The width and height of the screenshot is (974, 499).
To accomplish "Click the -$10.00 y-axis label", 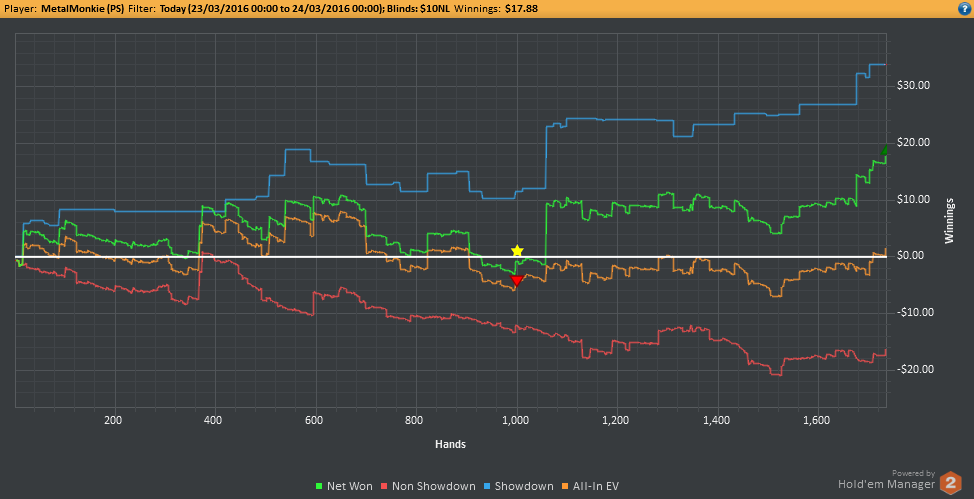I will tap(914, 312).
